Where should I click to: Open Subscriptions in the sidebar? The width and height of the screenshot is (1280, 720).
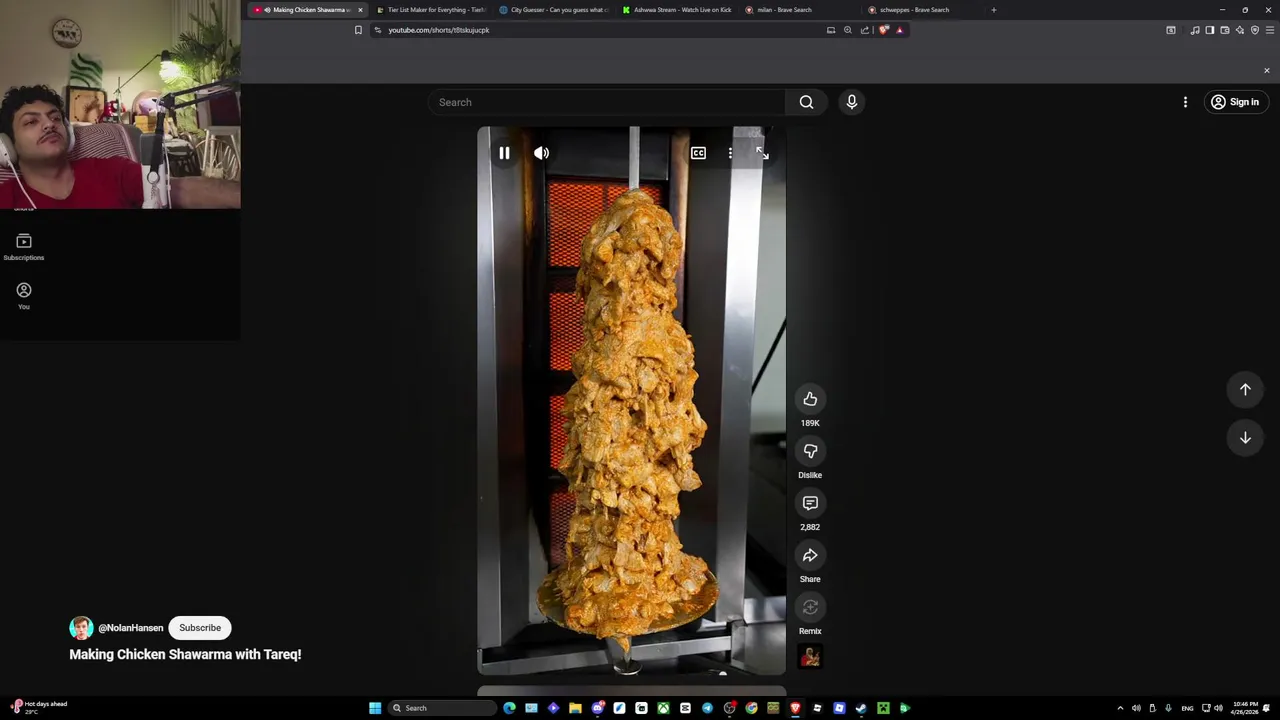click(x=24, y=247)
